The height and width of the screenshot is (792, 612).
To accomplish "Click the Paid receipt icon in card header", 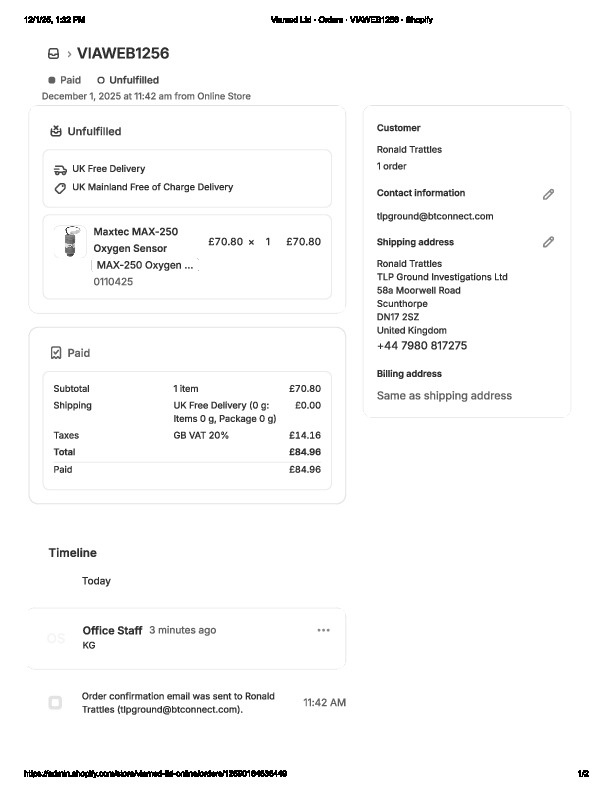I will click(x=56, y=353).
